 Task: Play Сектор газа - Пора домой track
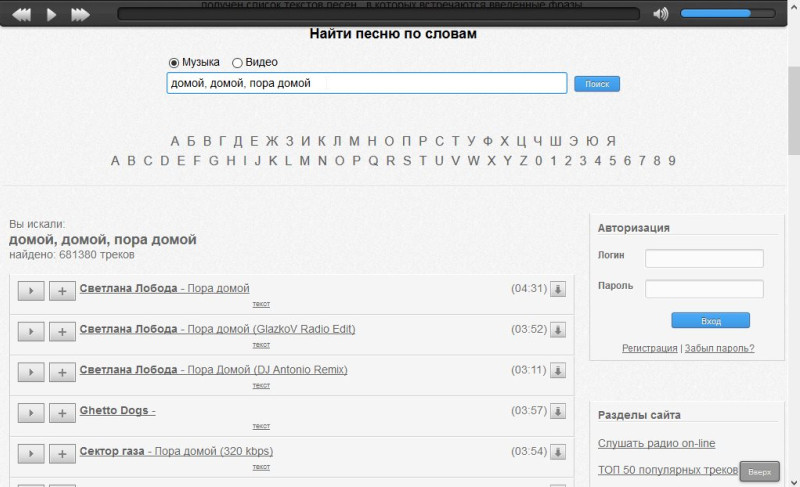[31, 454]
